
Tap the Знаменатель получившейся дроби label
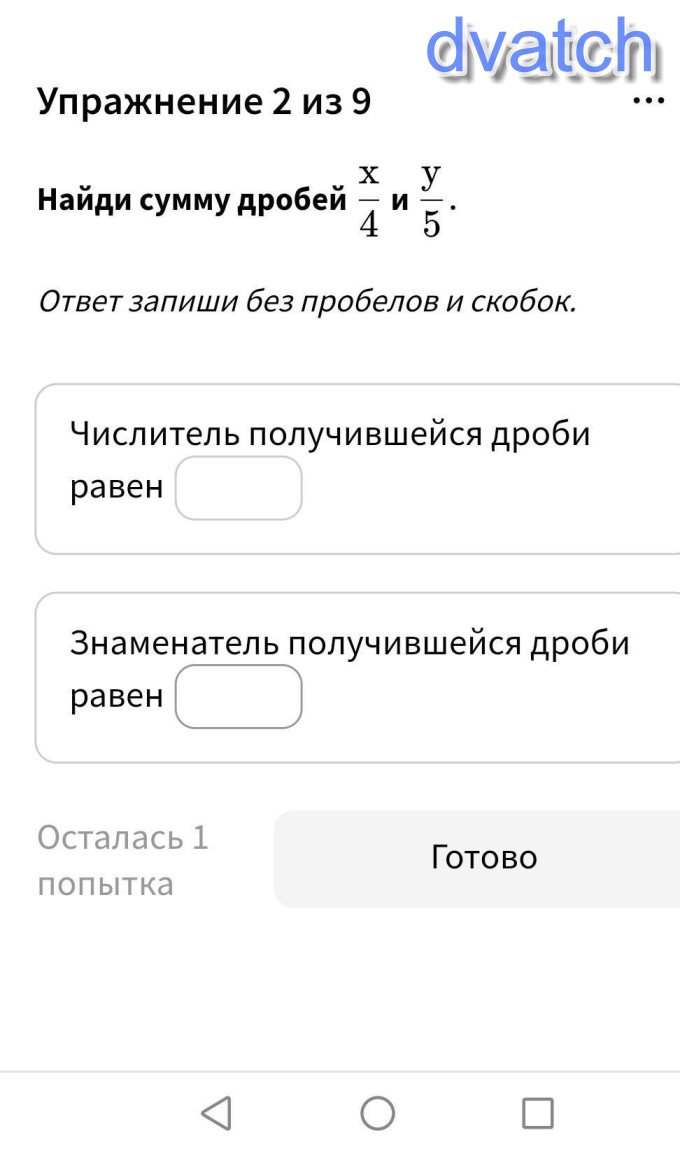(350, 643)
